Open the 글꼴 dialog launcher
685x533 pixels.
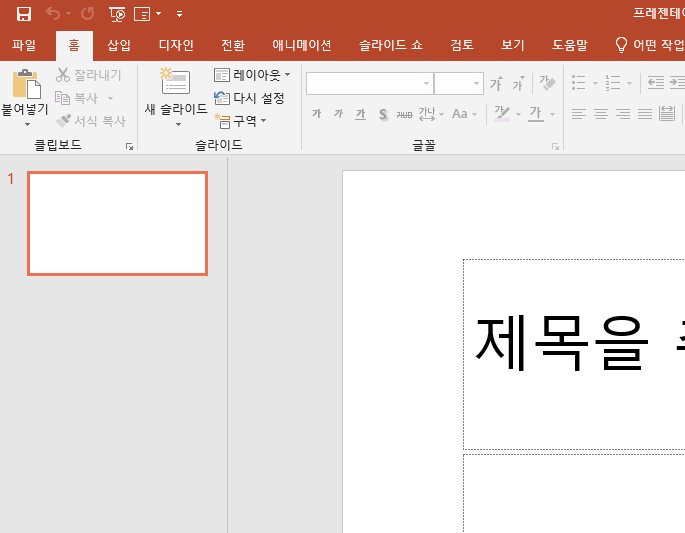555,146
